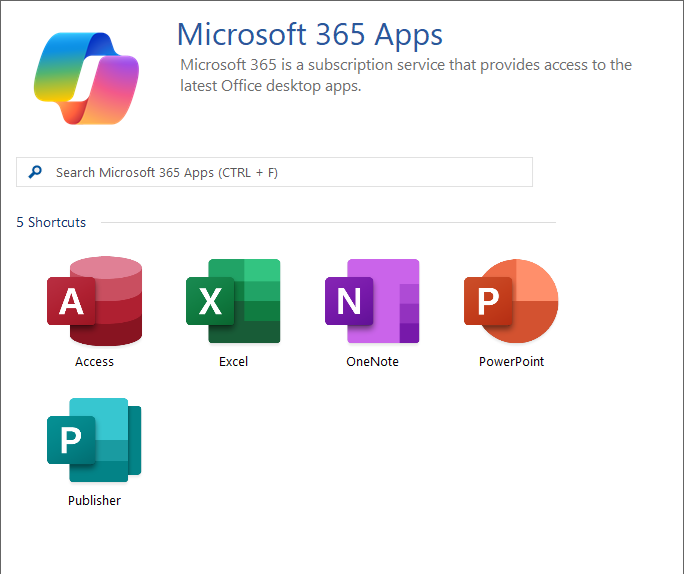
Task: Click the 'latest Office desktop apps' text line
Action: pyautogui.click(x=270, y=86)
